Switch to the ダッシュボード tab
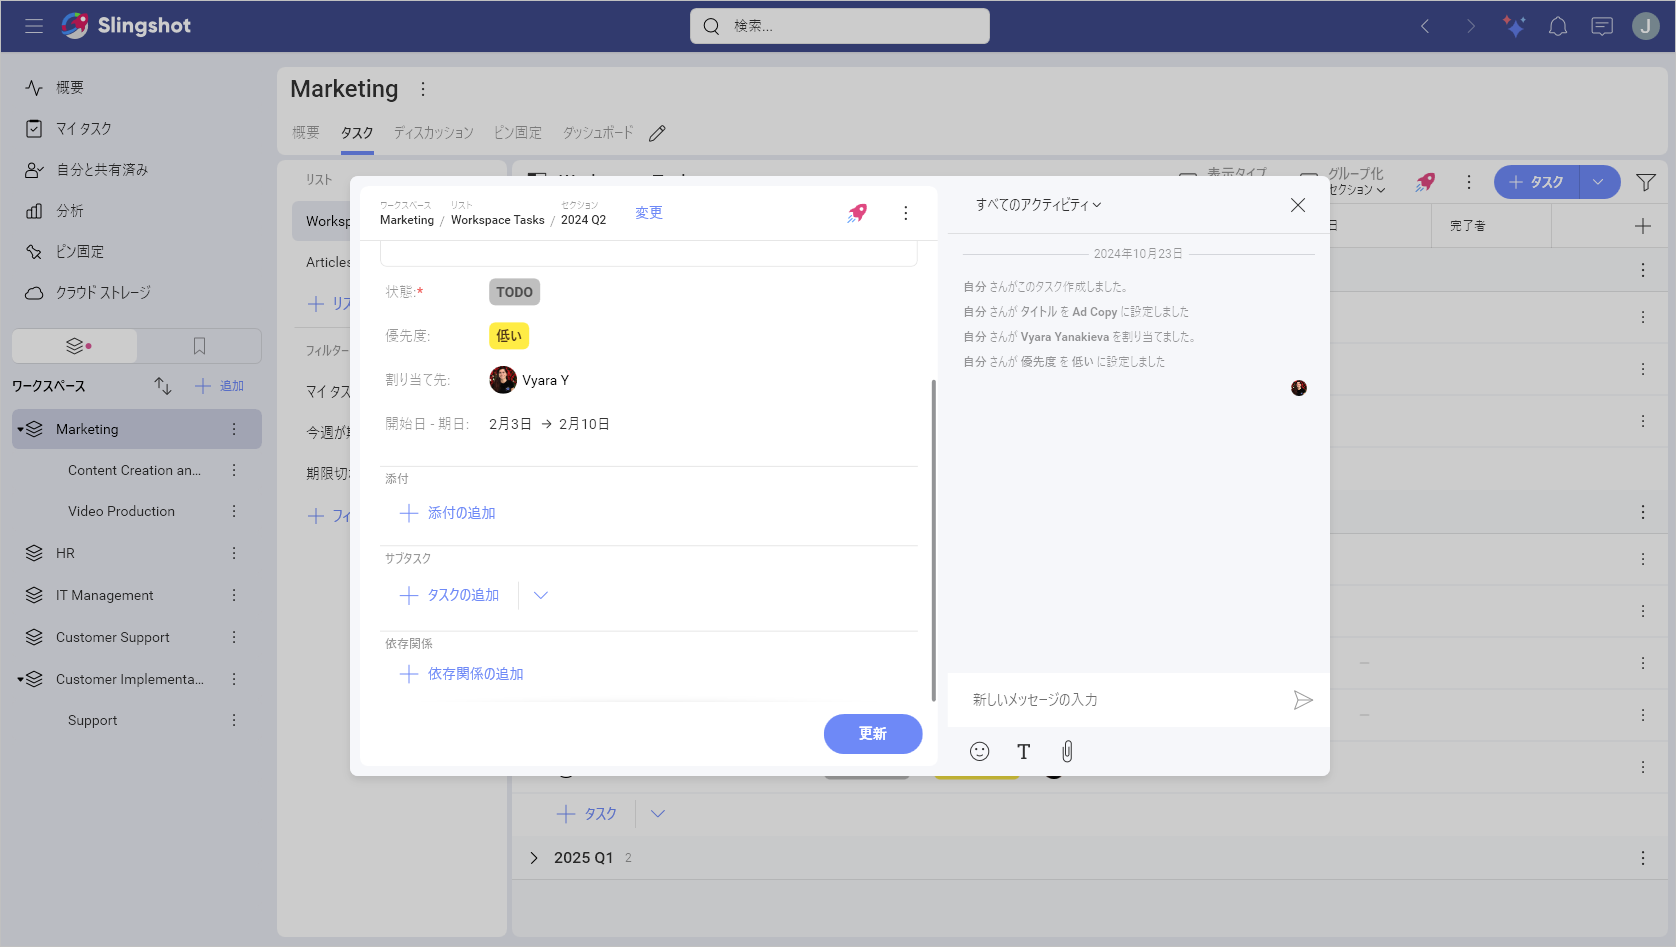 point(598,133)
